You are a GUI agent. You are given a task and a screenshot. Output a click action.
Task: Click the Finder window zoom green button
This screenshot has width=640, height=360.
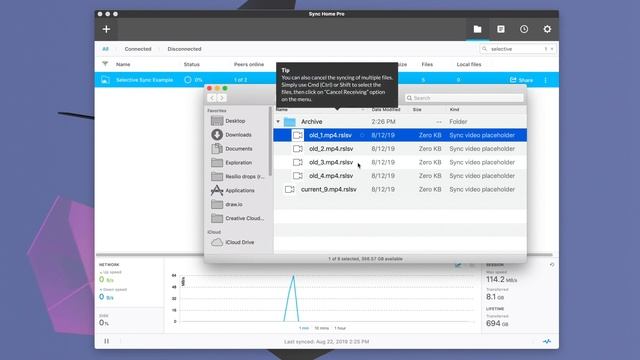(x=225, y=88)
